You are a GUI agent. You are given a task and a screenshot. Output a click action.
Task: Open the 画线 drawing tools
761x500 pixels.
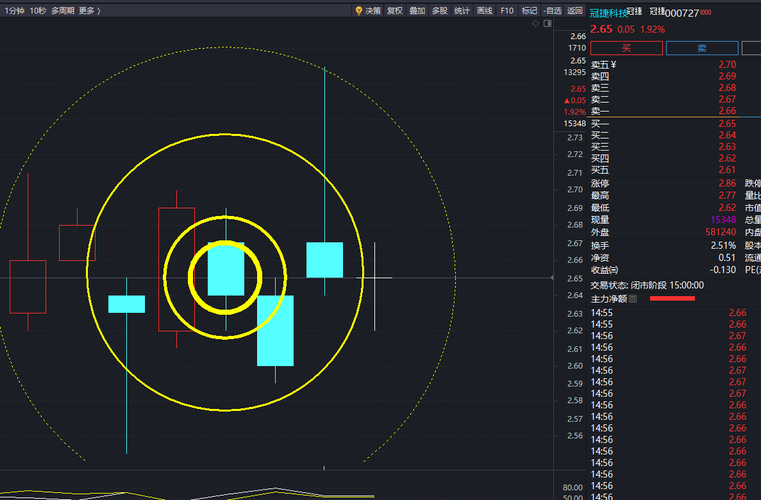click(x=485, y=11)
